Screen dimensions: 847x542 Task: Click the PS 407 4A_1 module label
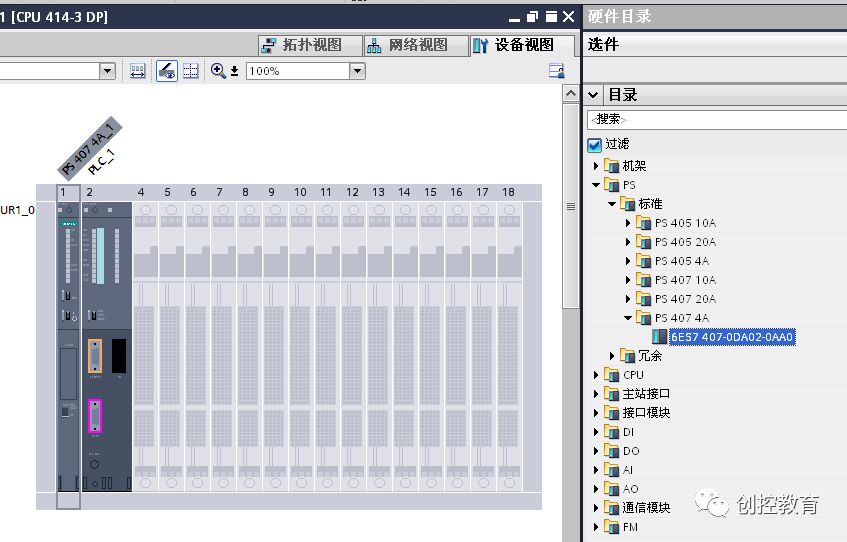pyautogui.click(x=90, y=148)
